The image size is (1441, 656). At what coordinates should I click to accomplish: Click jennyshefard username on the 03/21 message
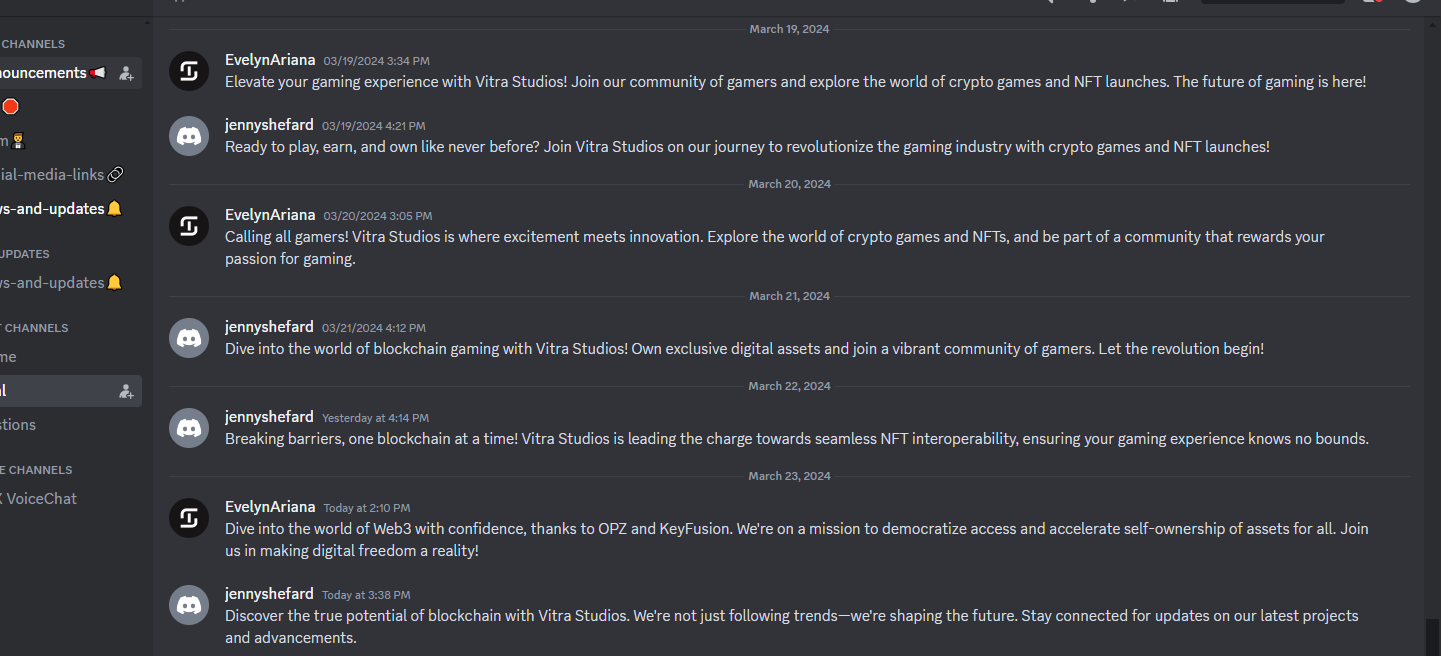click(269, 327)
